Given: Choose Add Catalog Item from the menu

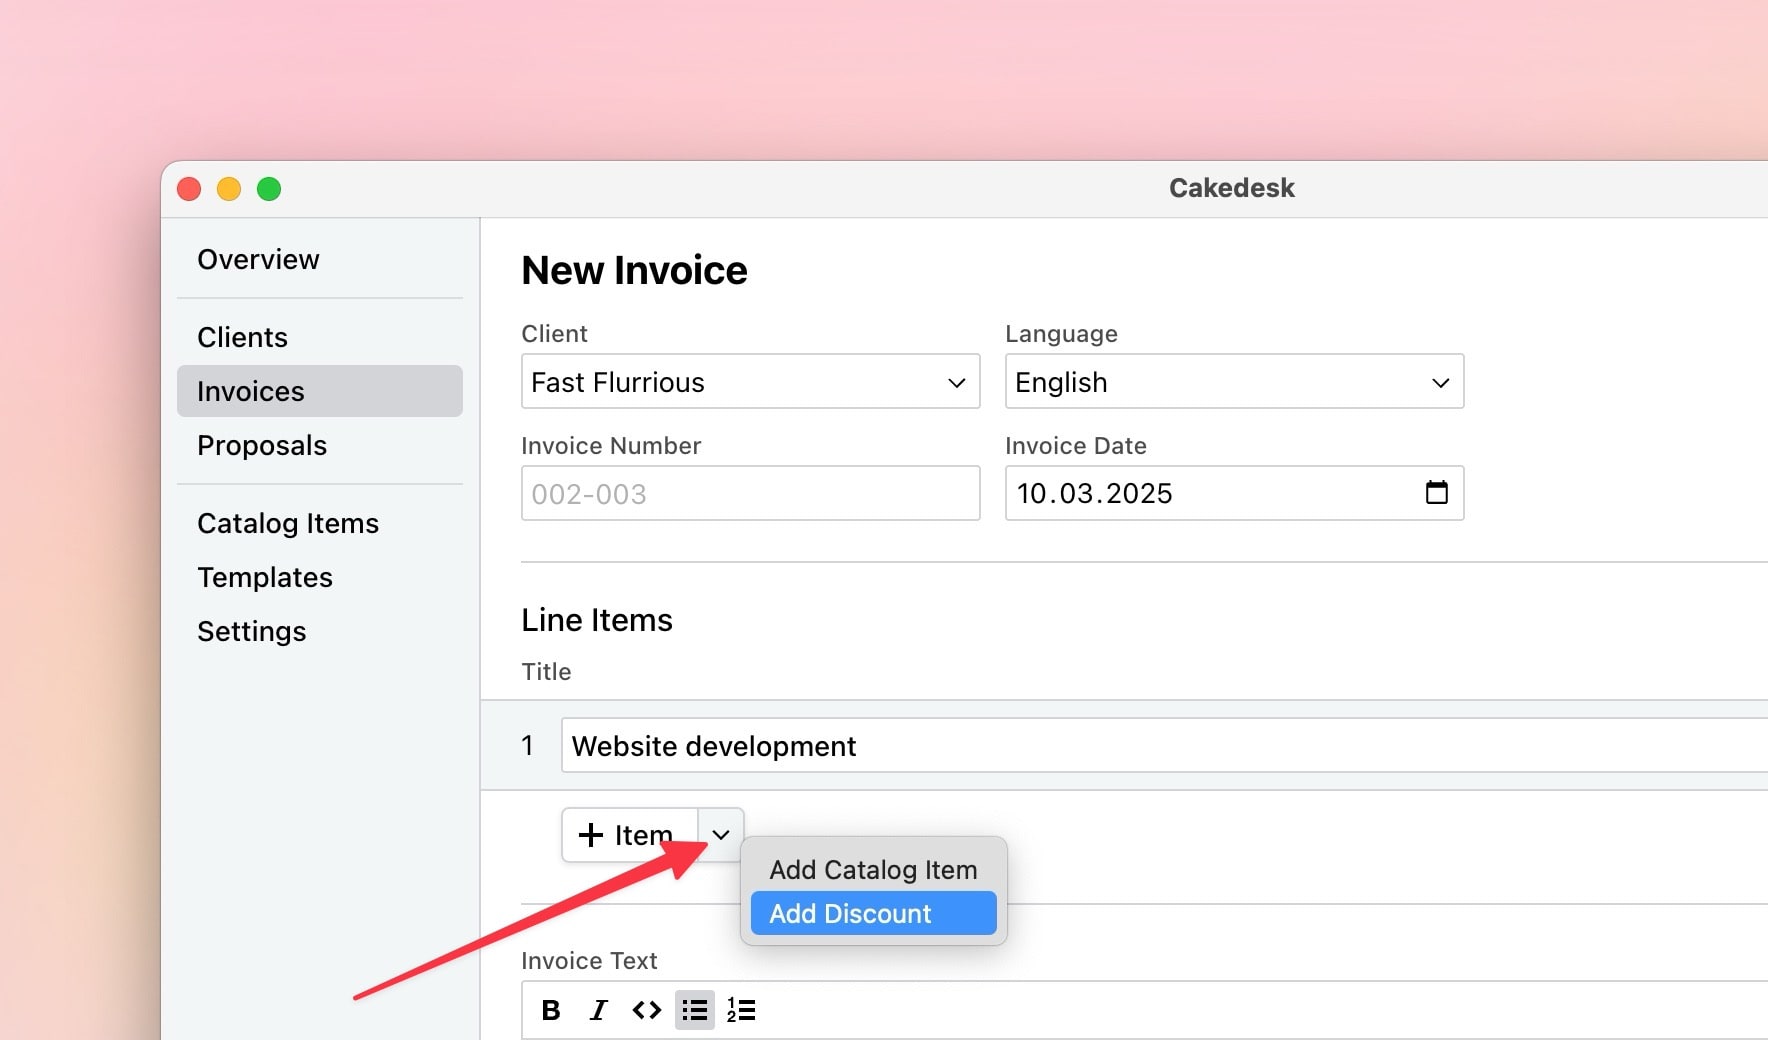Looking at the screenshot, I should [x=873, y=870].
